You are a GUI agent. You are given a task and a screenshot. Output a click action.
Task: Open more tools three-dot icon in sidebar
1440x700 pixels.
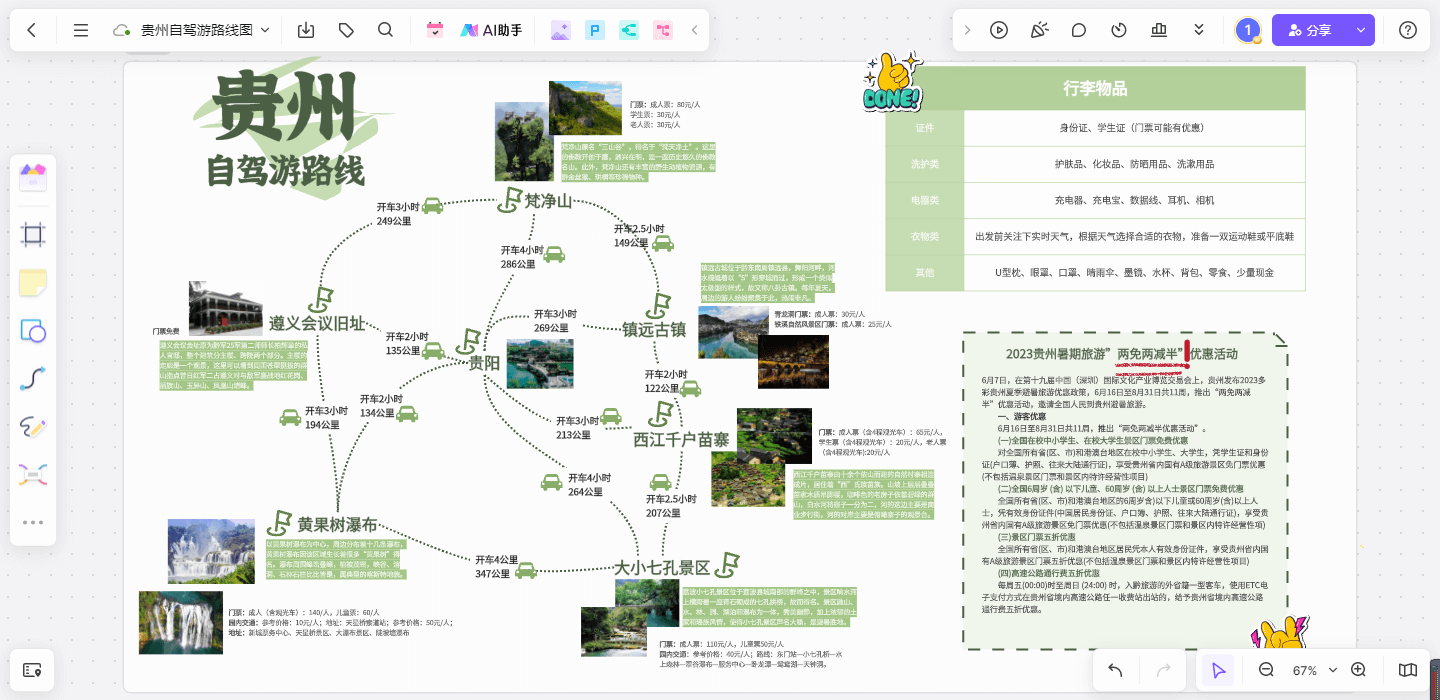point(33,522)
